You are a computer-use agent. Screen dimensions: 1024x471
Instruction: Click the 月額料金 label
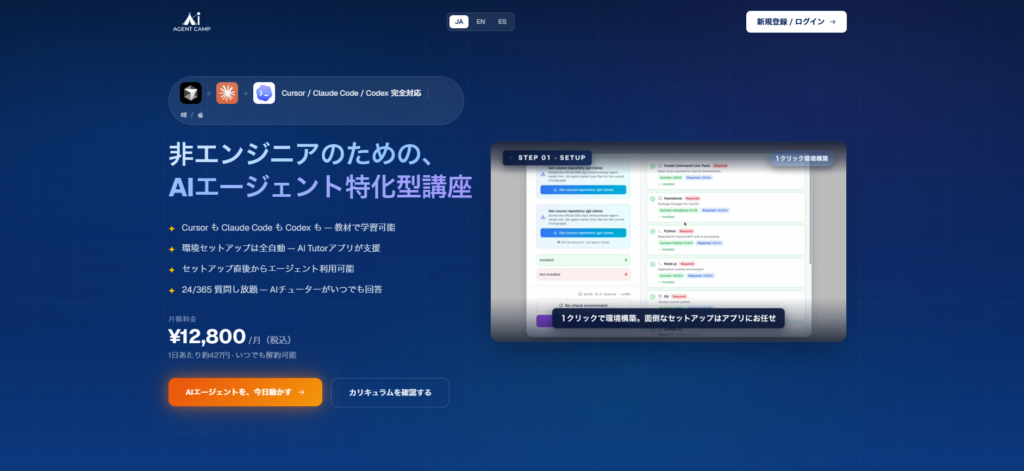[x=182, y=319]
